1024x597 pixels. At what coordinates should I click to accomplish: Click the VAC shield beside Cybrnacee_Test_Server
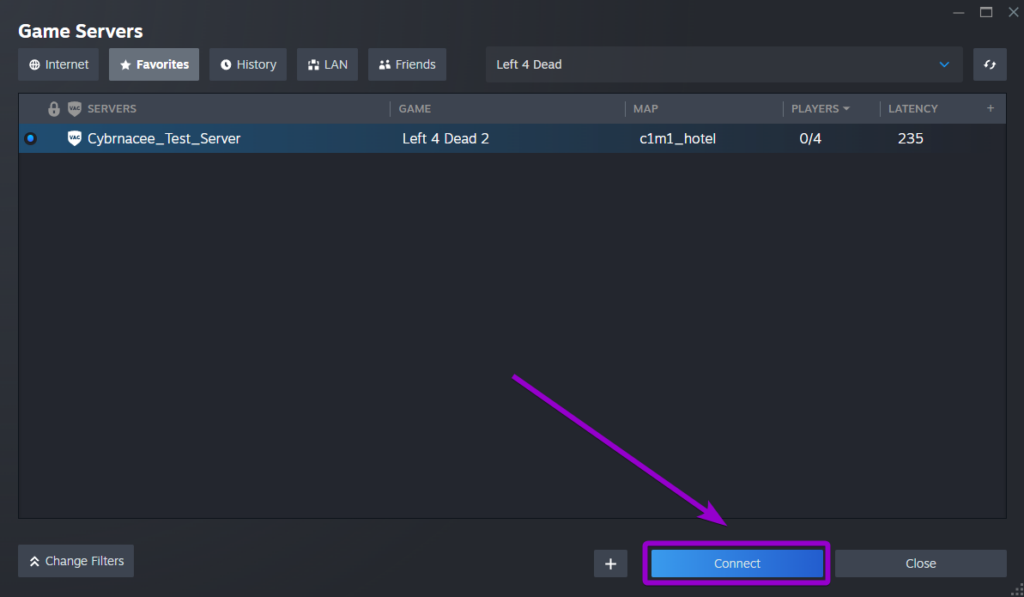pos(74,138)
